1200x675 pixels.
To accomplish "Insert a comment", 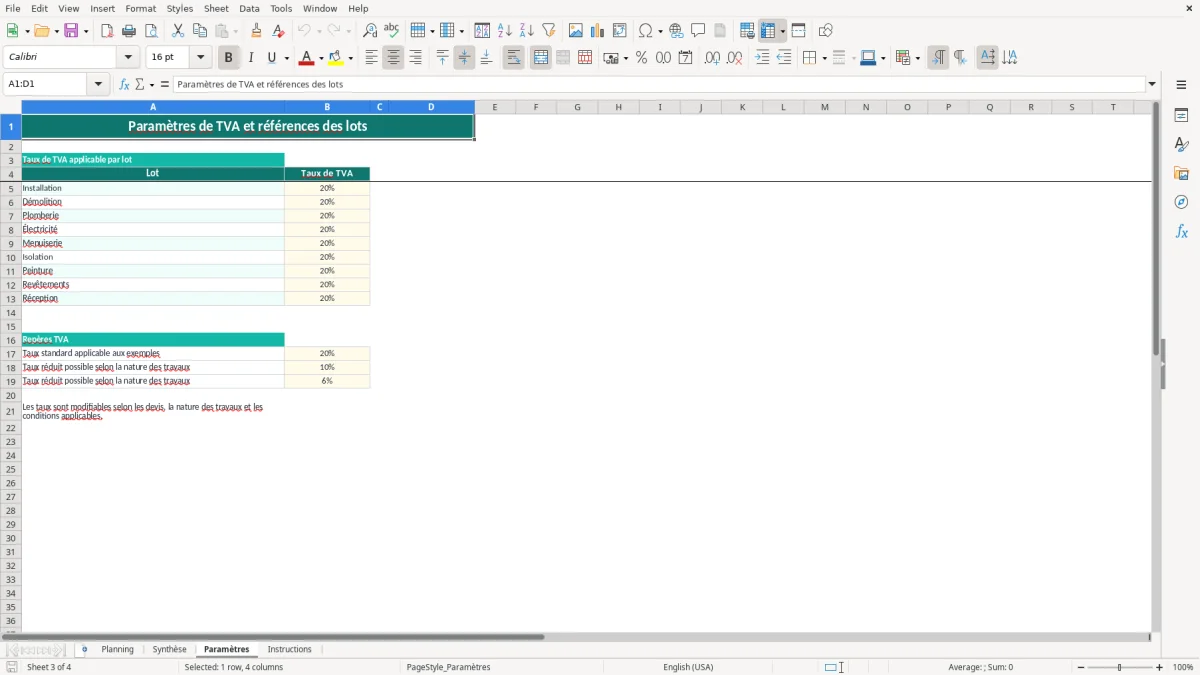I will (698, 31).
